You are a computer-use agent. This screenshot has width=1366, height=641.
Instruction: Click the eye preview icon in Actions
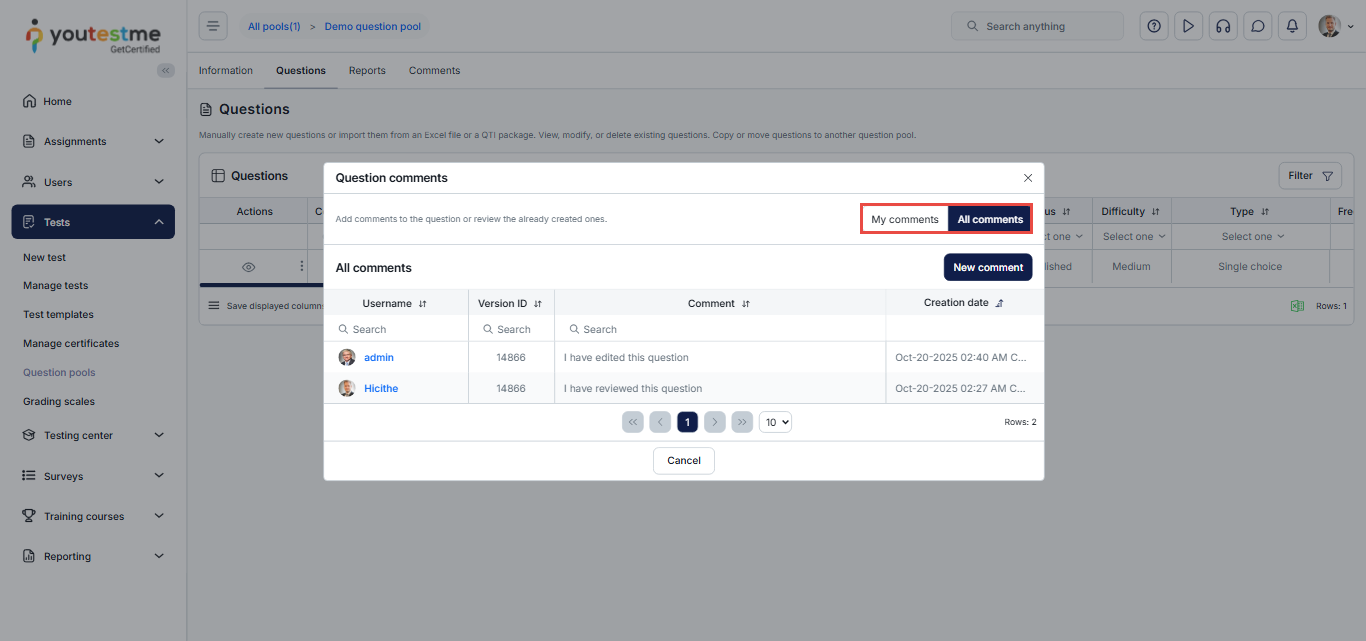pos(249,267)
